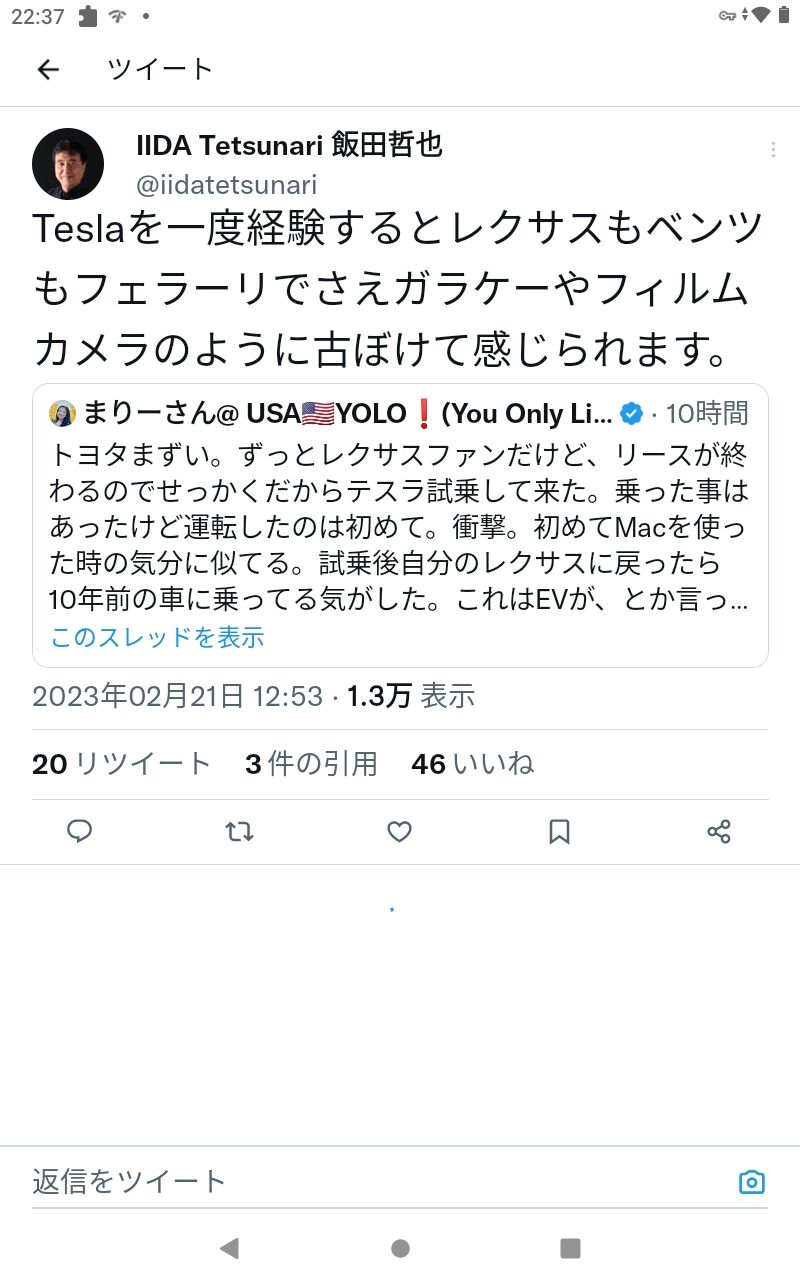
Task: Tap the reply speech bubble icon
Action: point(80,831)
